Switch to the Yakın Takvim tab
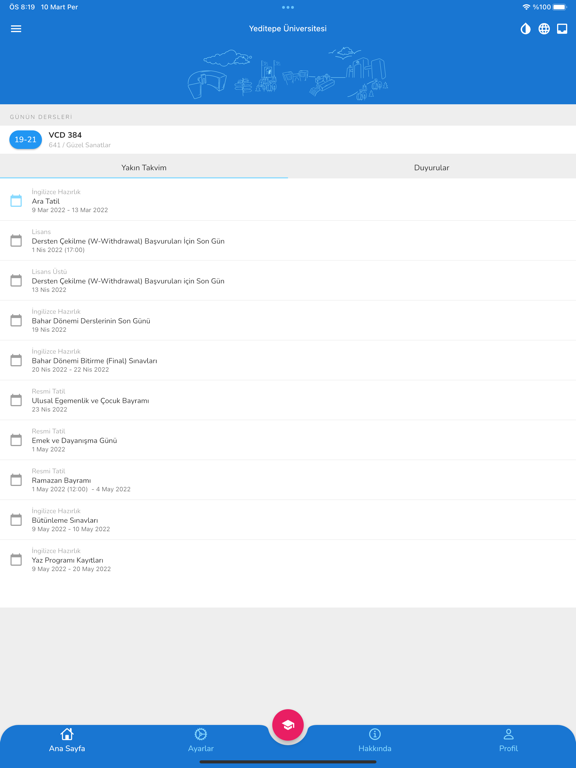Screen dimensions: 576x768 pos(144,168)
